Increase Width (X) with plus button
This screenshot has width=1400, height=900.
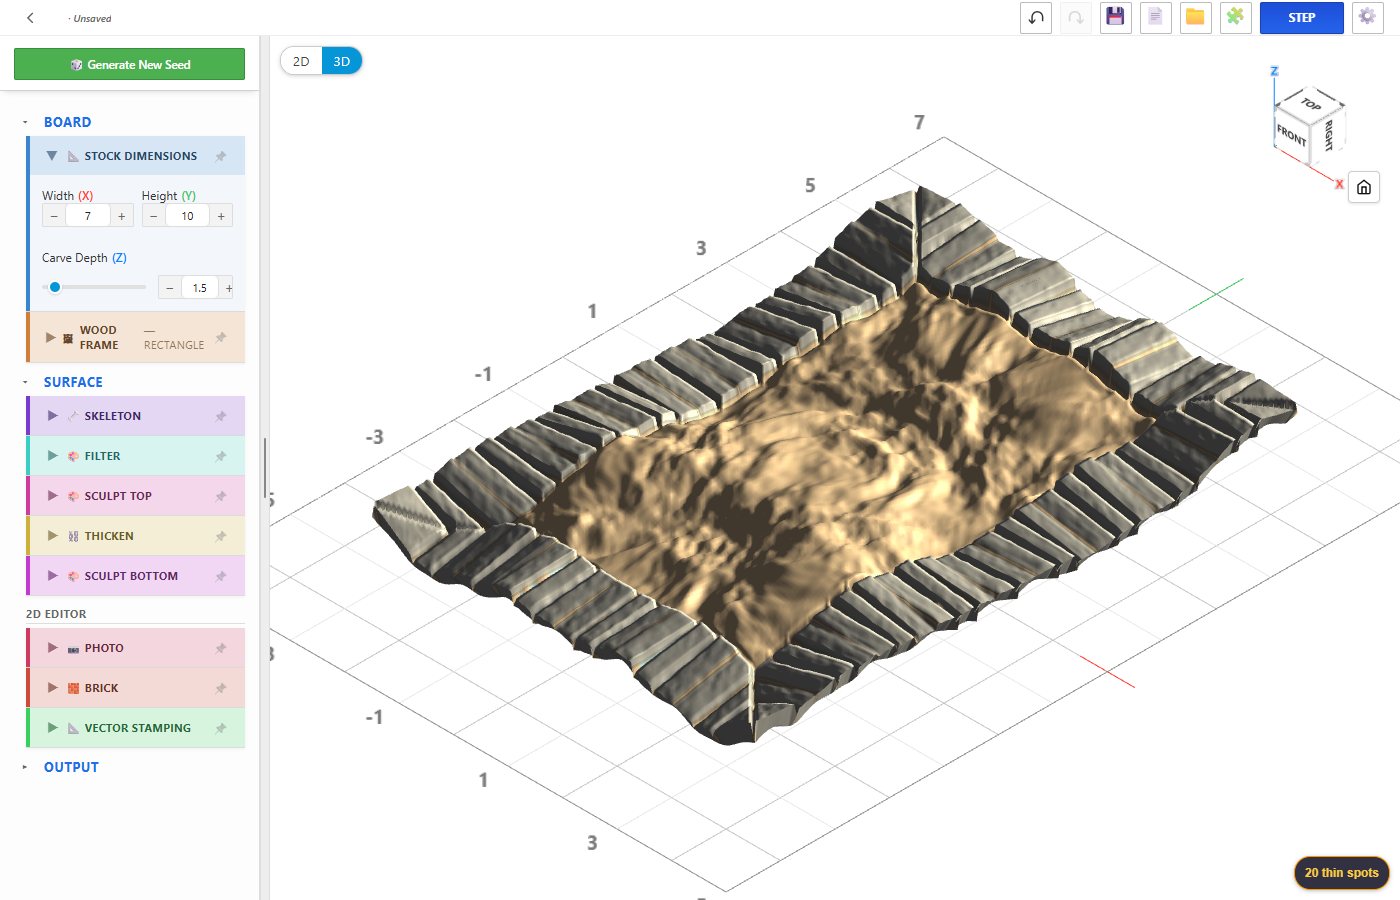122,216
